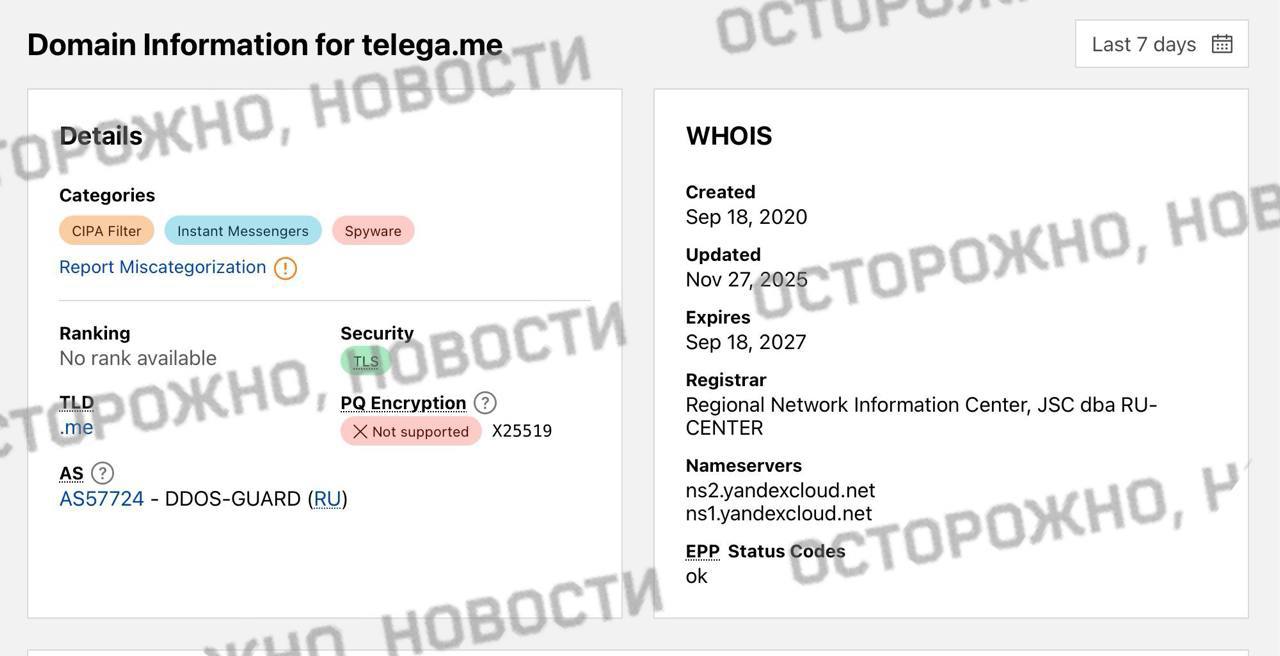Image resolution: width=1280 pixels, height=656 pixels.
Task: Open the Report Miscategorization link
Action: point(162,267)
